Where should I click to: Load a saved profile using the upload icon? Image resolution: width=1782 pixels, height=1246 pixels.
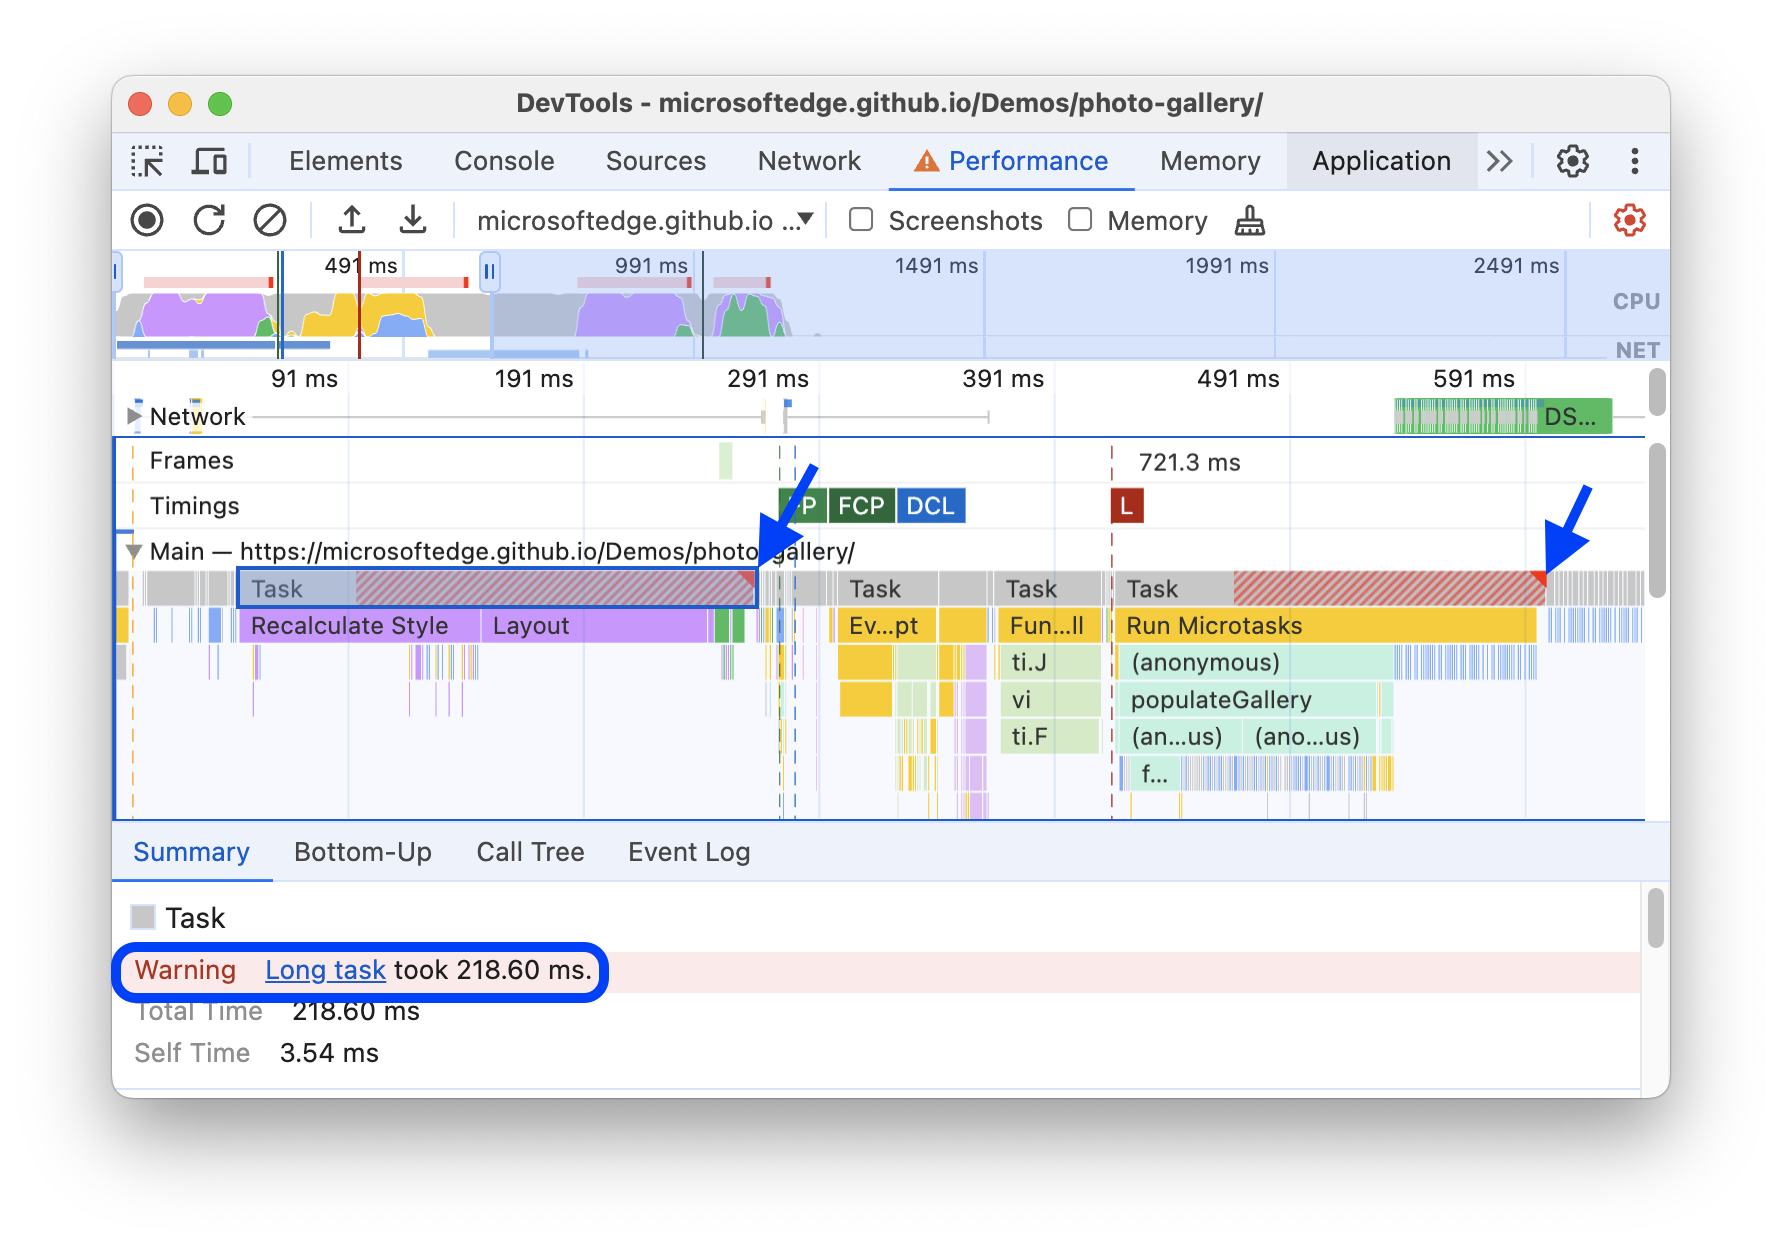[352, 220]
